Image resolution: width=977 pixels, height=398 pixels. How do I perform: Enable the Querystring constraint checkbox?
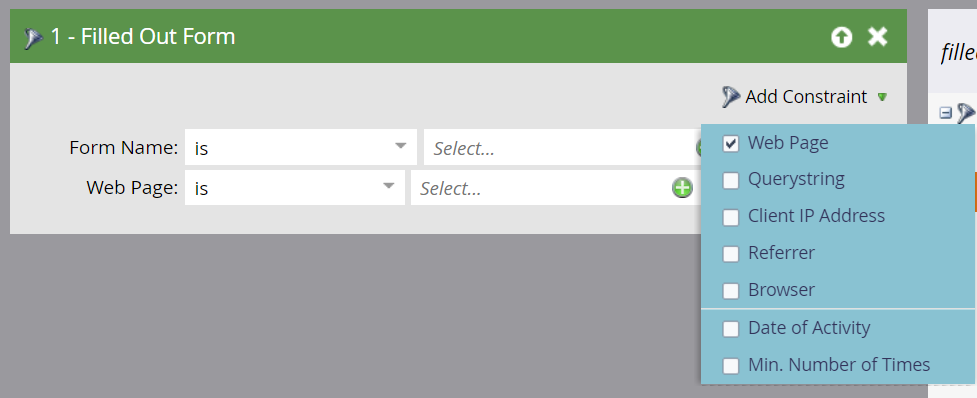tap(730, 180)
